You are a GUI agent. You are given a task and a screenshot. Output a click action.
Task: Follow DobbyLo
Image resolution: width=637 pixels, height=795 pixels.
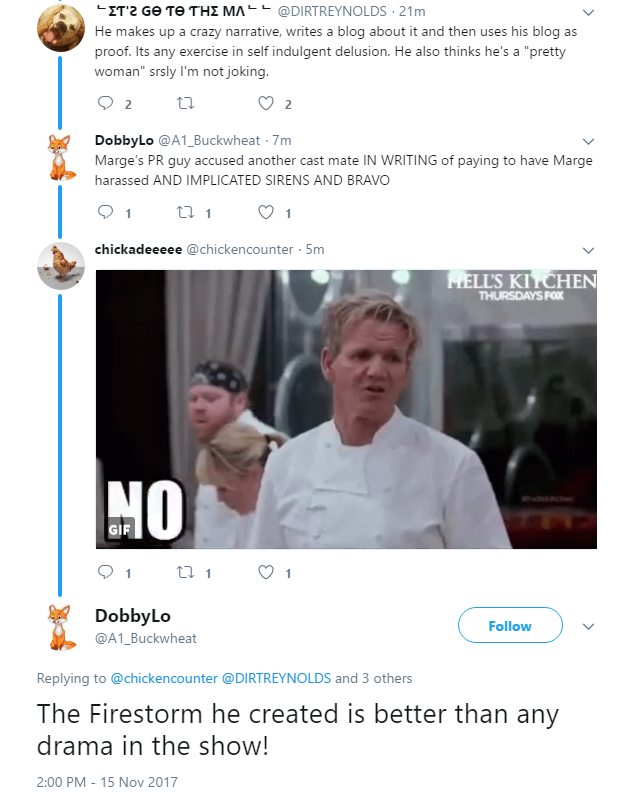pos(510,626)
